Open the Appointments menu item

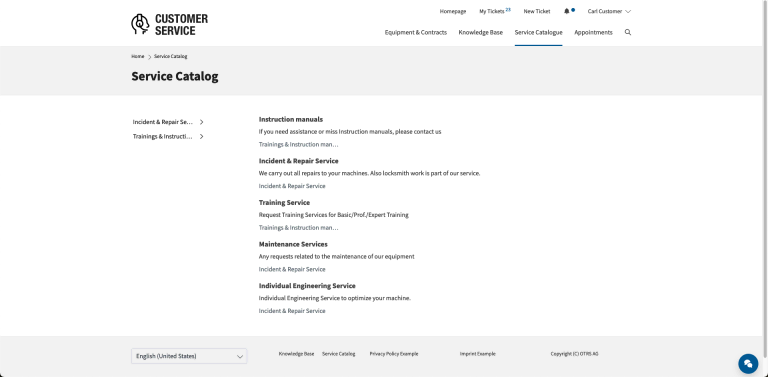tap(593, 32)
